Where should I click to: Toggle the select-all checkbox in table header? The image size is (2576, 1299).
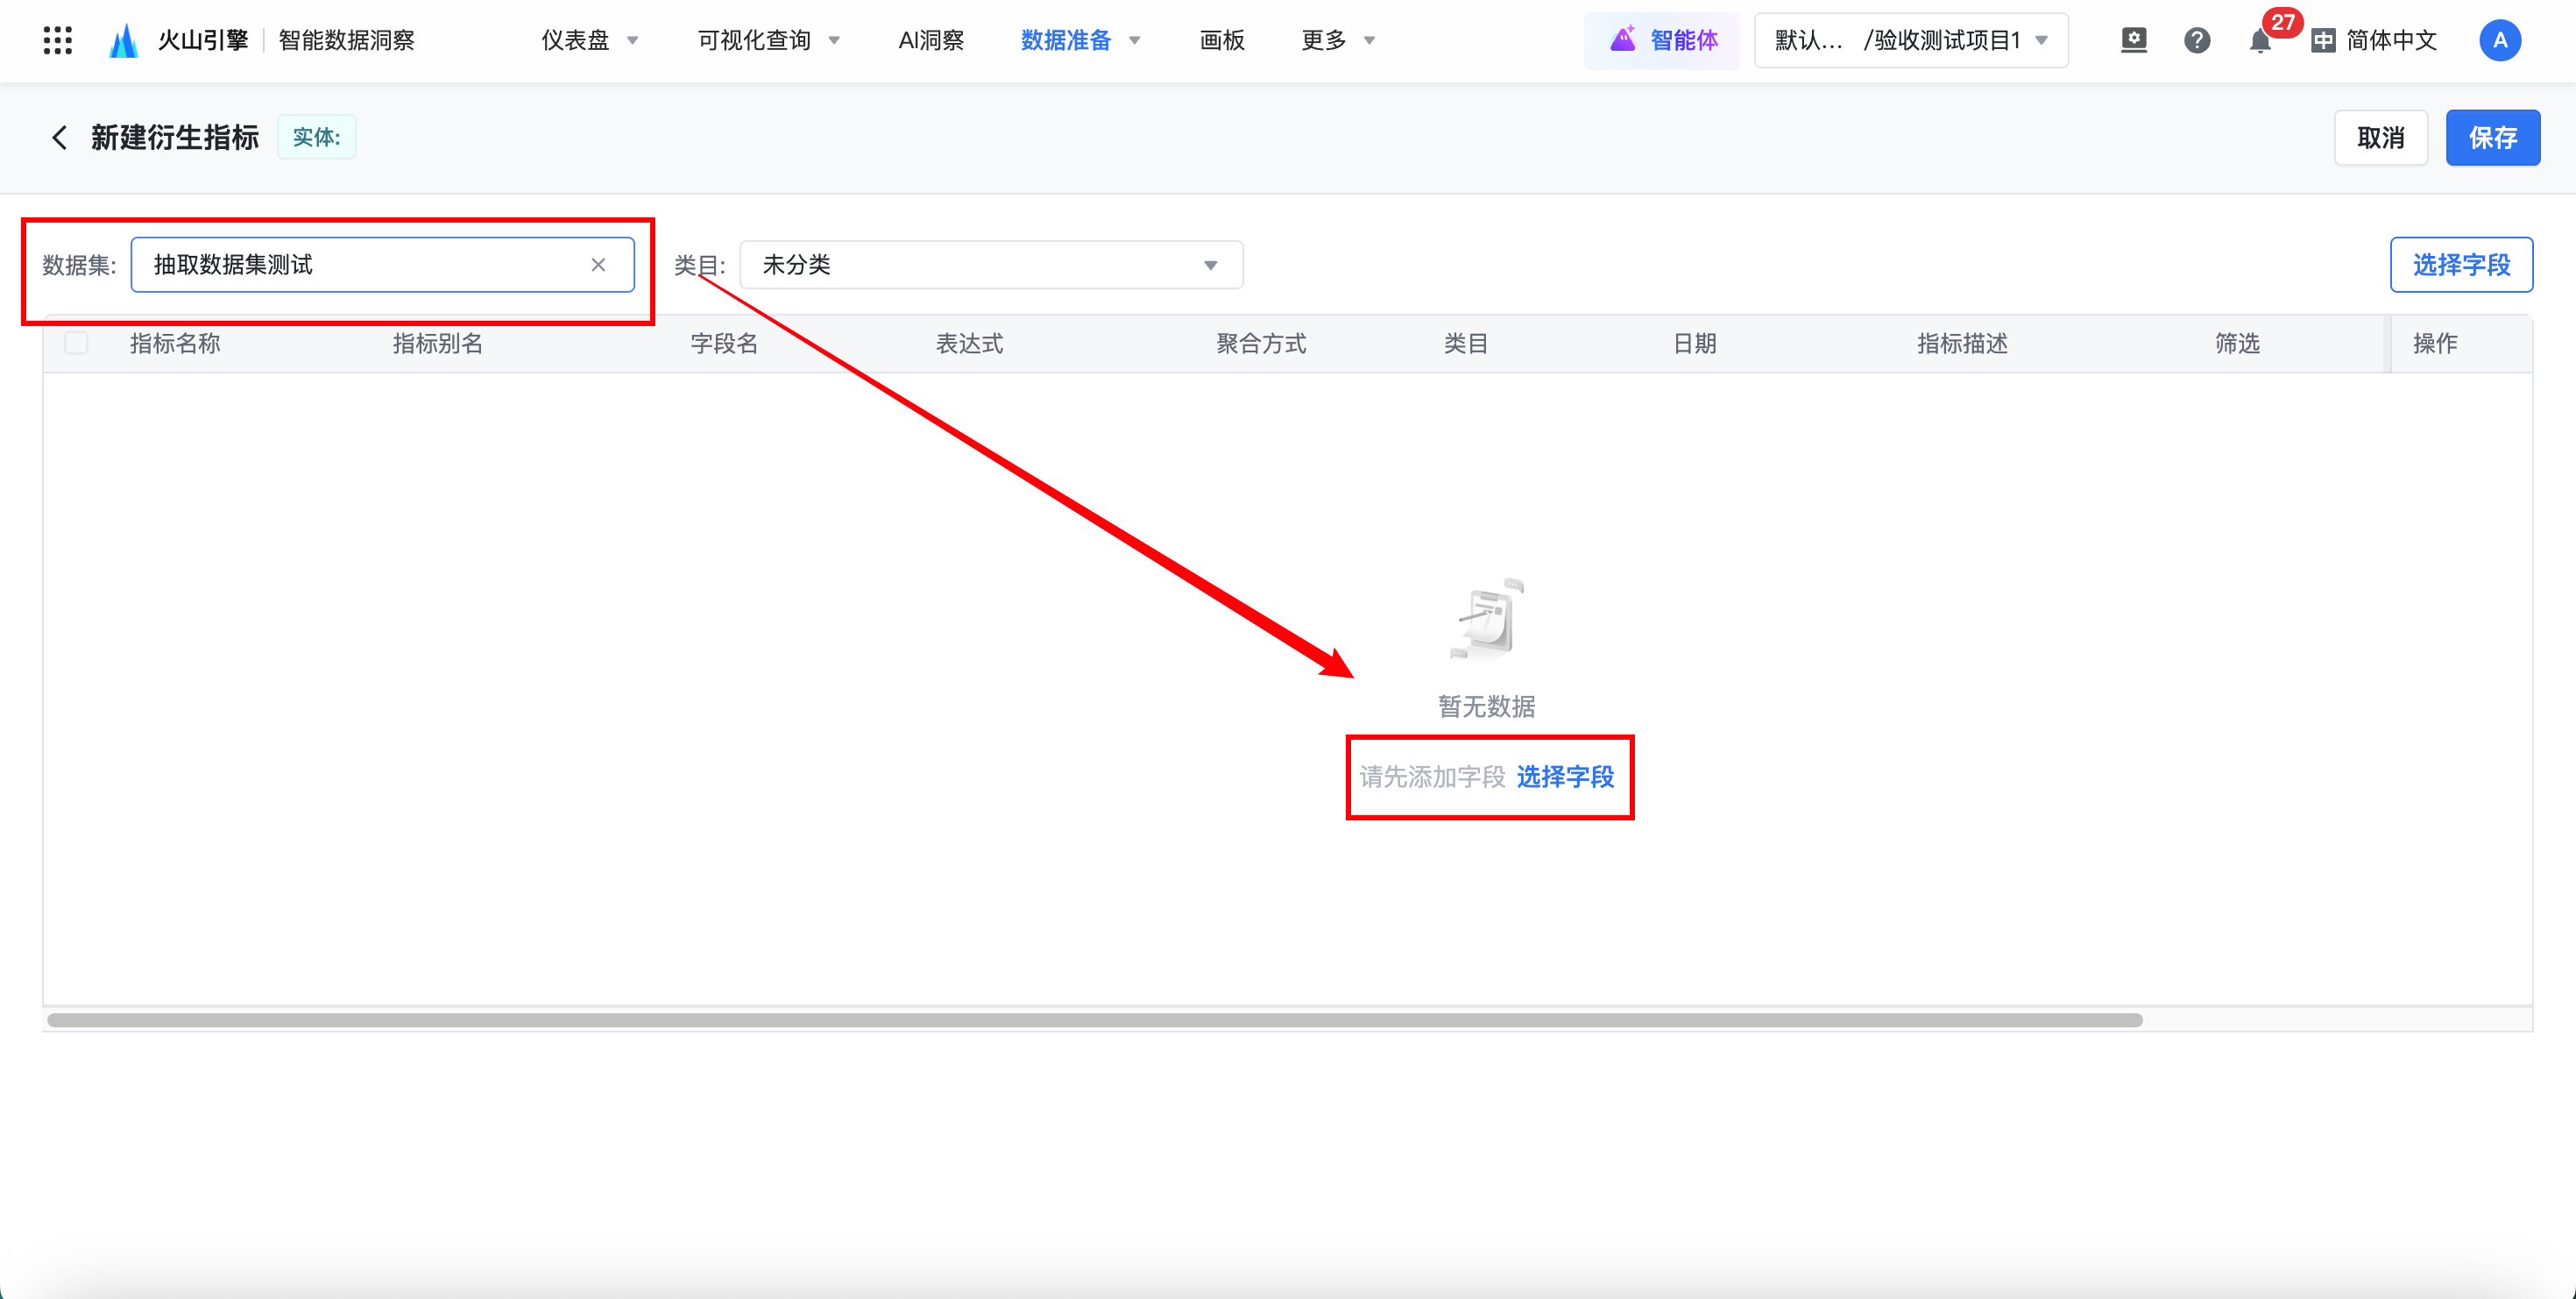point(76,343)
